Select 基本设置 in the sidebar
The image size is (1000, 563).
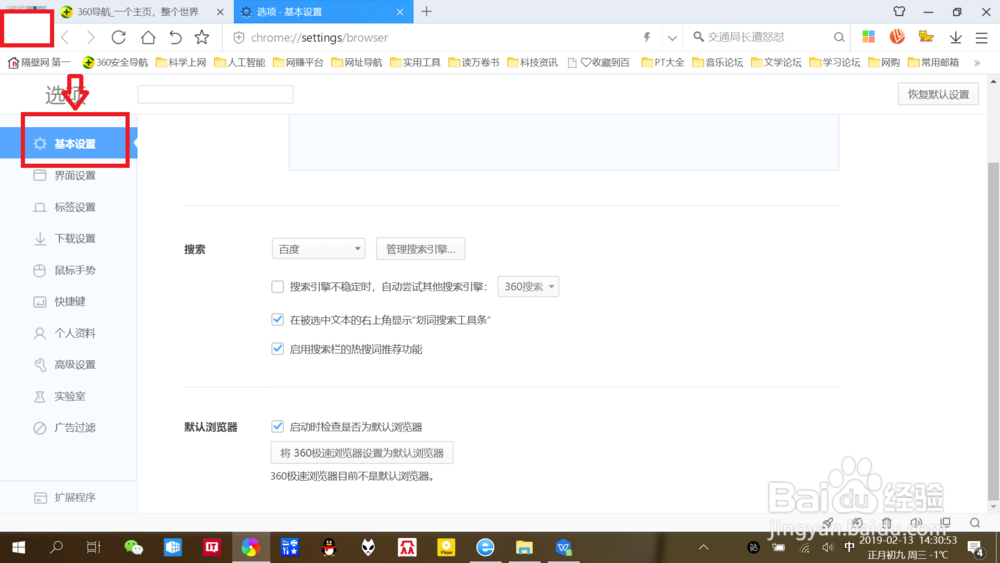[x=68, y=143]
